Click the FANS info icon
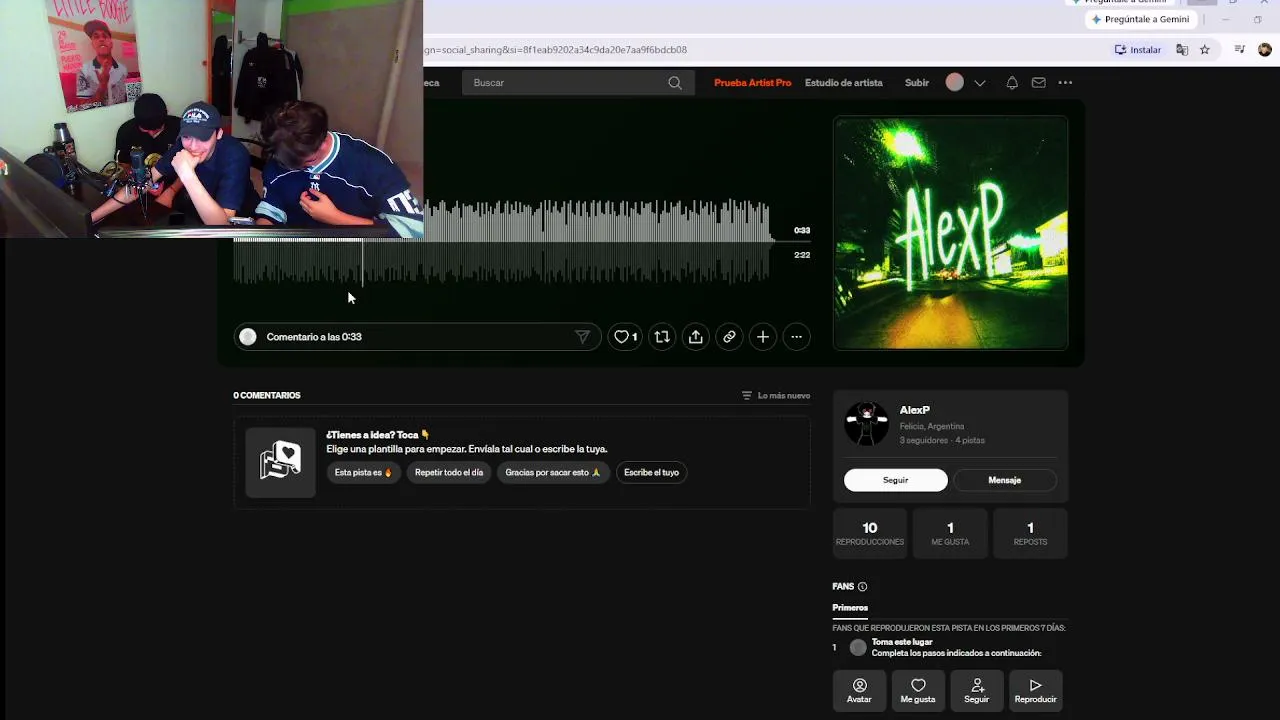The height and width of the screenshot is (720, 1280). 862,587
